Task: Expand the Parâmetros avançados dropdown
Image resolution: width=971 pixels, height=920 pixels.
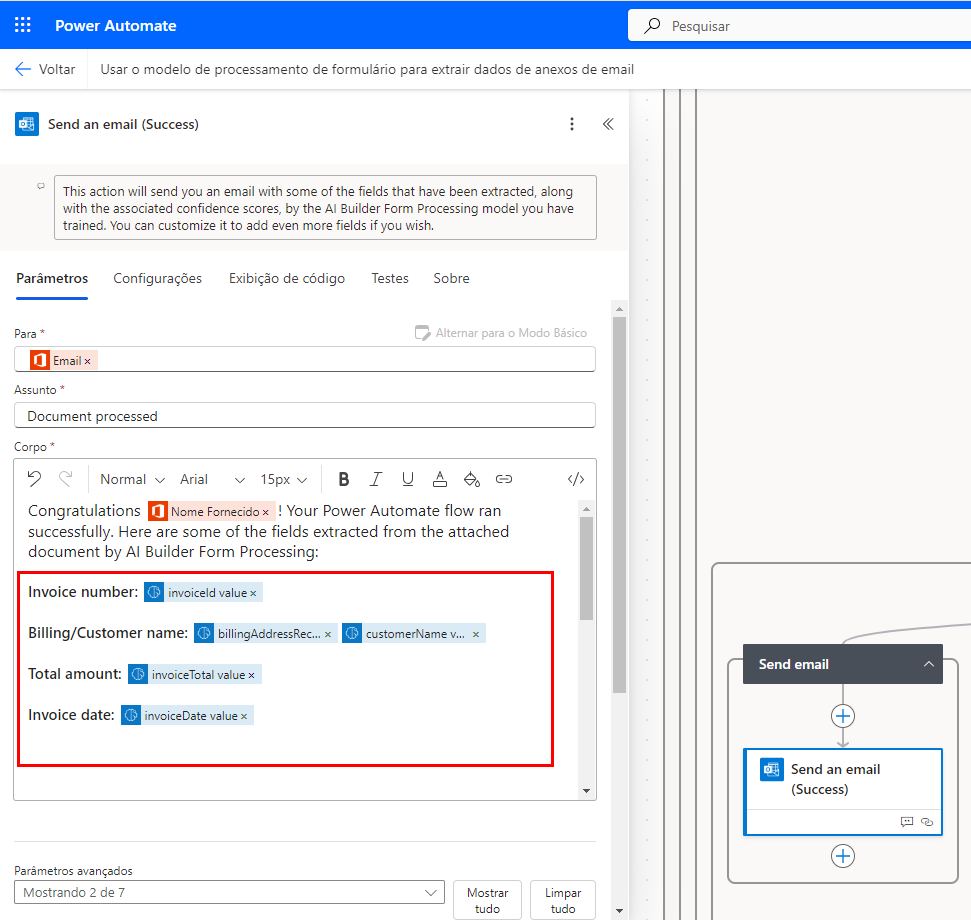Action: pyautogui.click(x=230, y=893)
